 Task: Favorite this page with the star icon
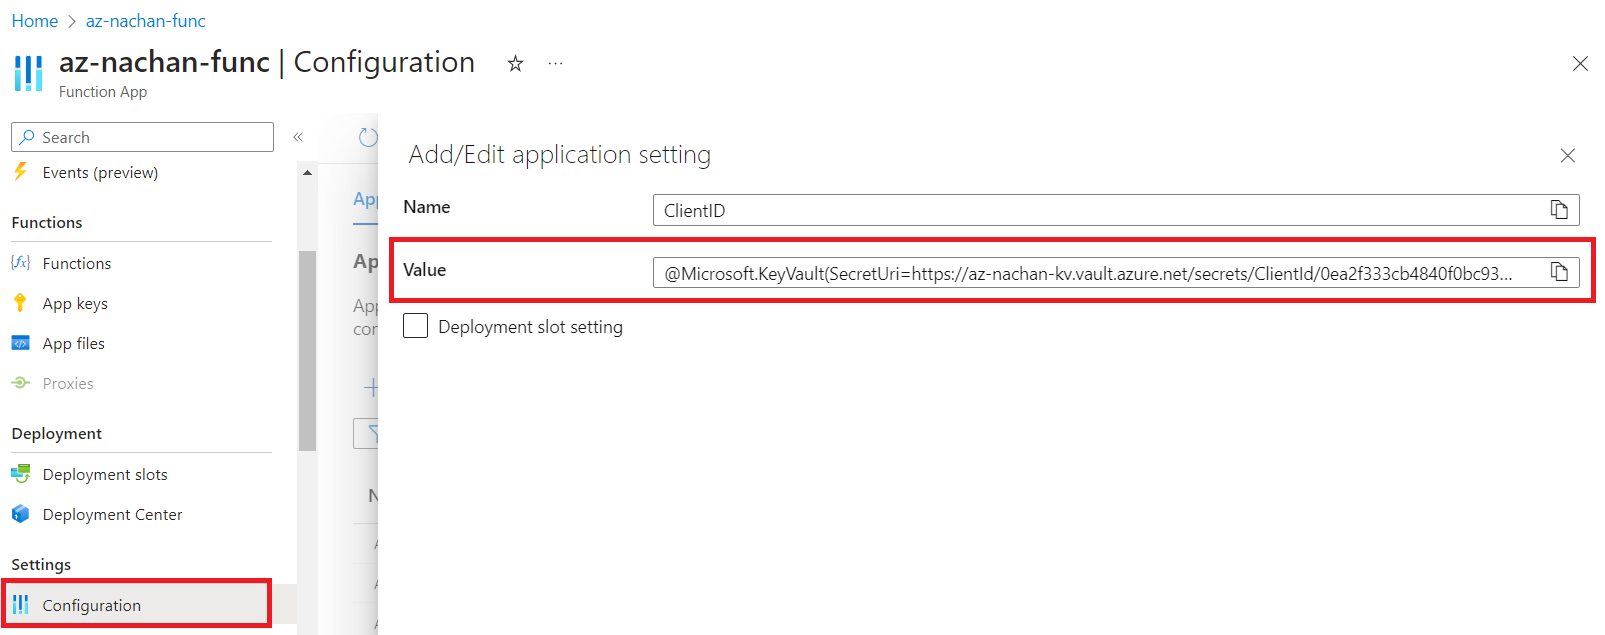pyautogui.click(x=515, y=64)
